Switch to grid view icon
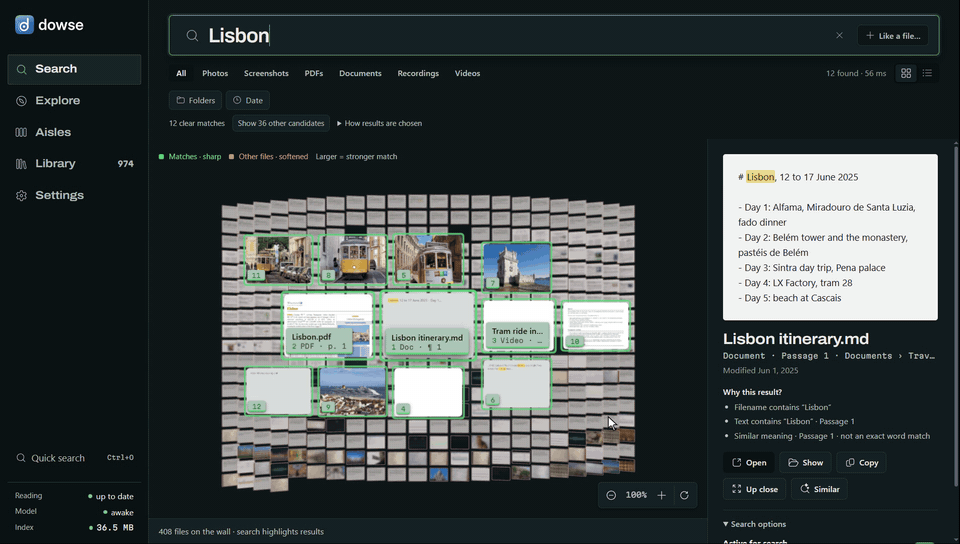The width and height of the screenshot is (960, 544). (x=906, y=73)
